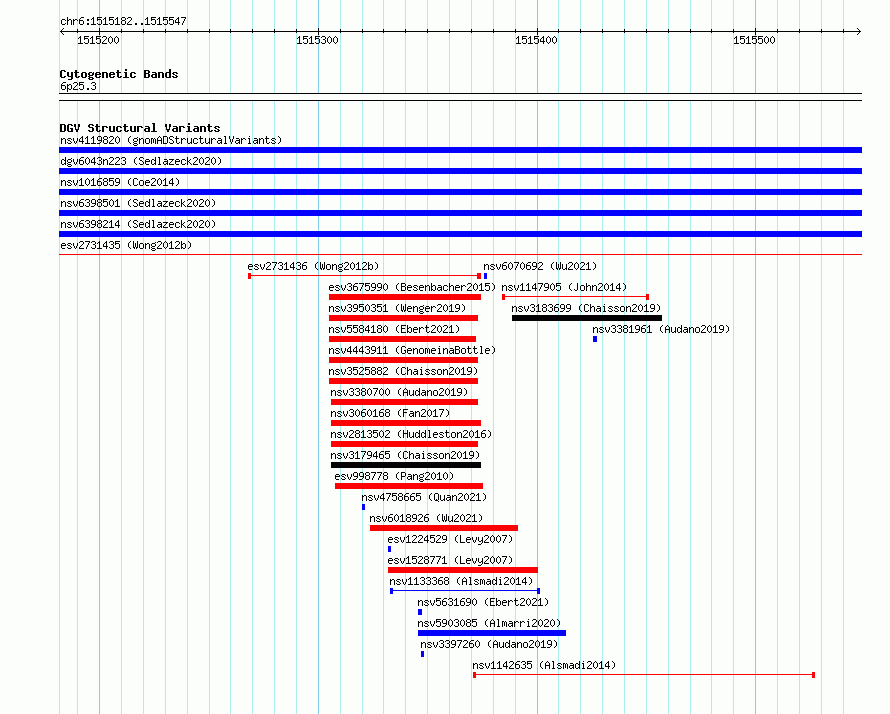Select the small blue nsv3381961 marker
The image size is (890, 714).
[595, 339]
